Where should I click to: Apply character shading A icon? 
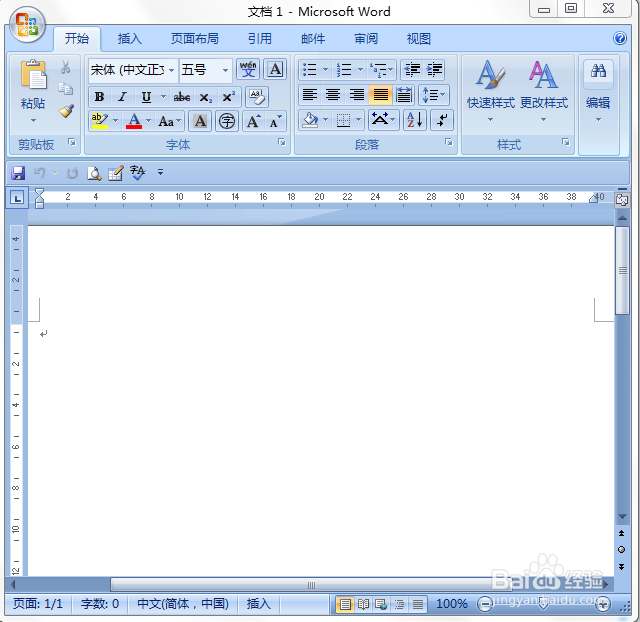[200, 121]
